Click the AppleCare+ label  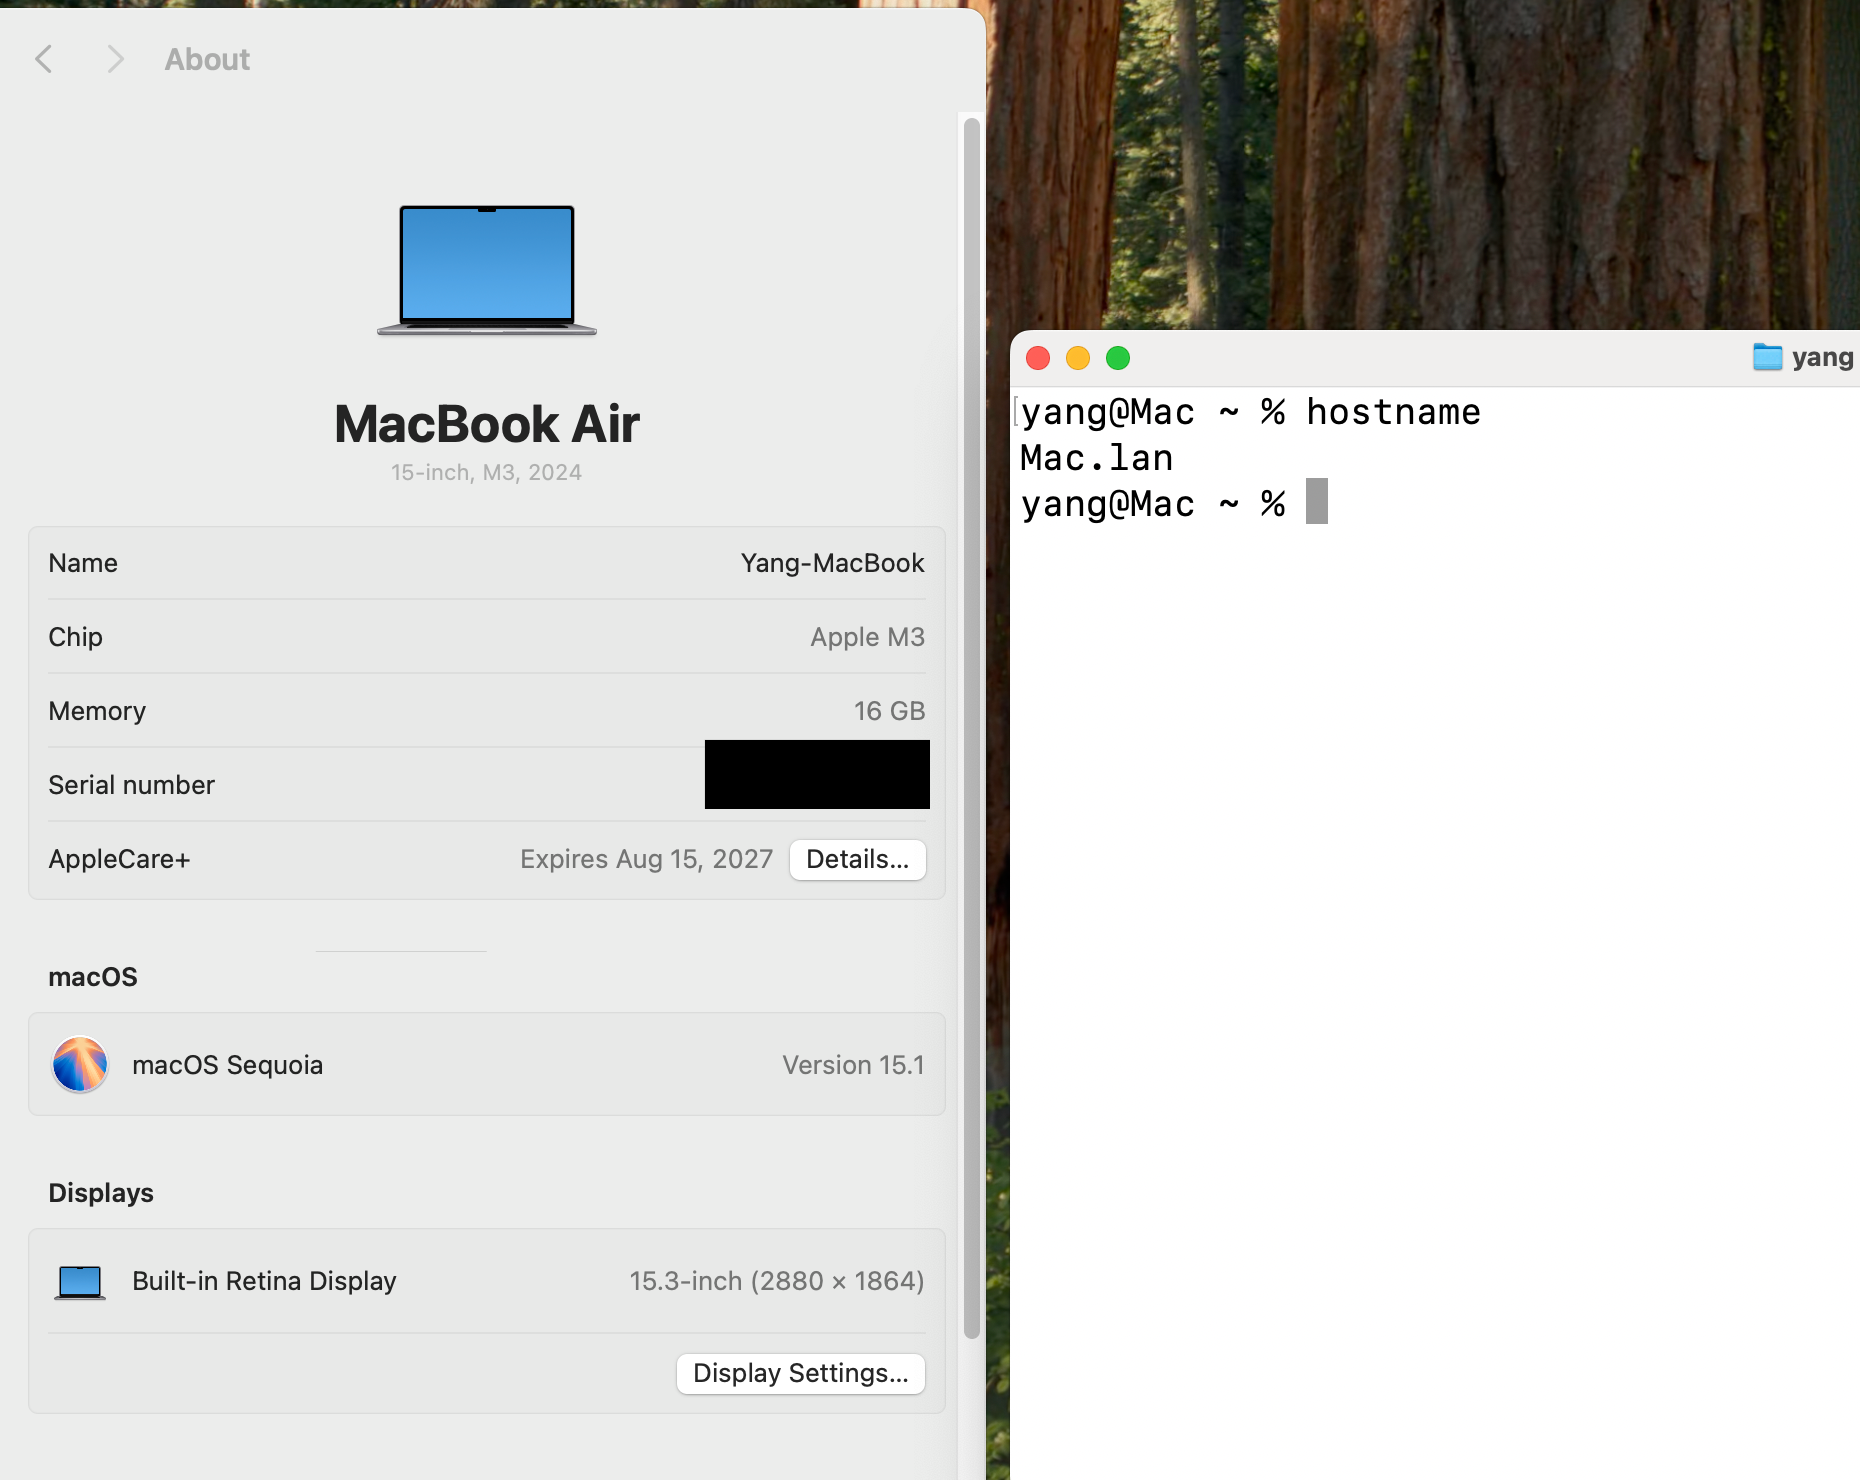pyautogui.click(x=119, y=859)
